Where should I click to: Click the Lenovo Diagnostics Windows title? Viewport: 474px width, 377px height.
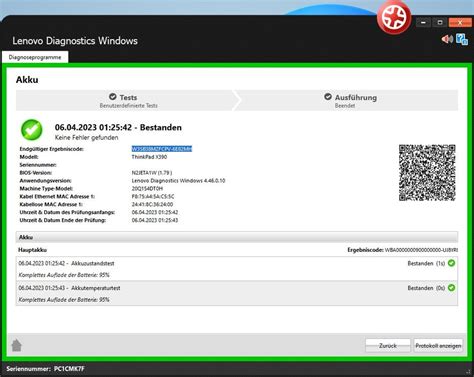(x=75, y=41)
